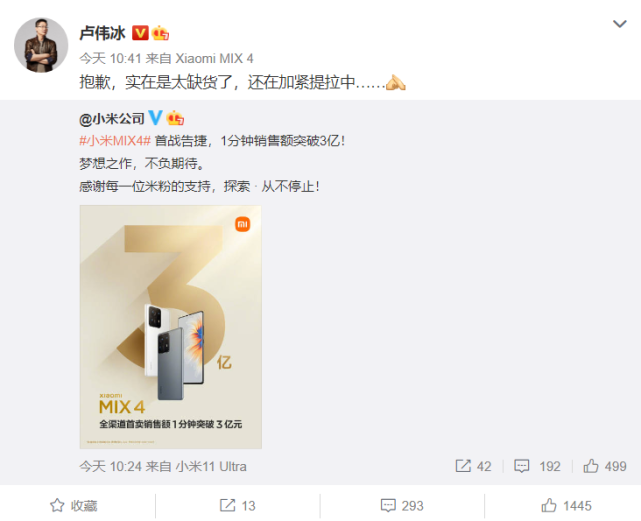Open the post options chevron dropdown
This screenshot has height=521, width=641.
click(x=619, y=24)
